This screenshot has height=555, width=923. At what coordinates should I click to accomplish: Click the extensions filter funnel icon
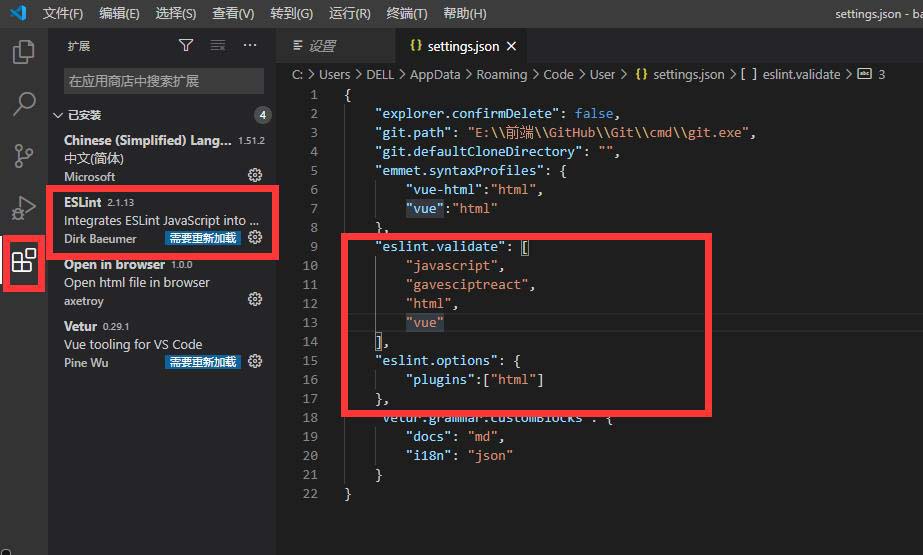pyautogui.click(x=185, y=45)
